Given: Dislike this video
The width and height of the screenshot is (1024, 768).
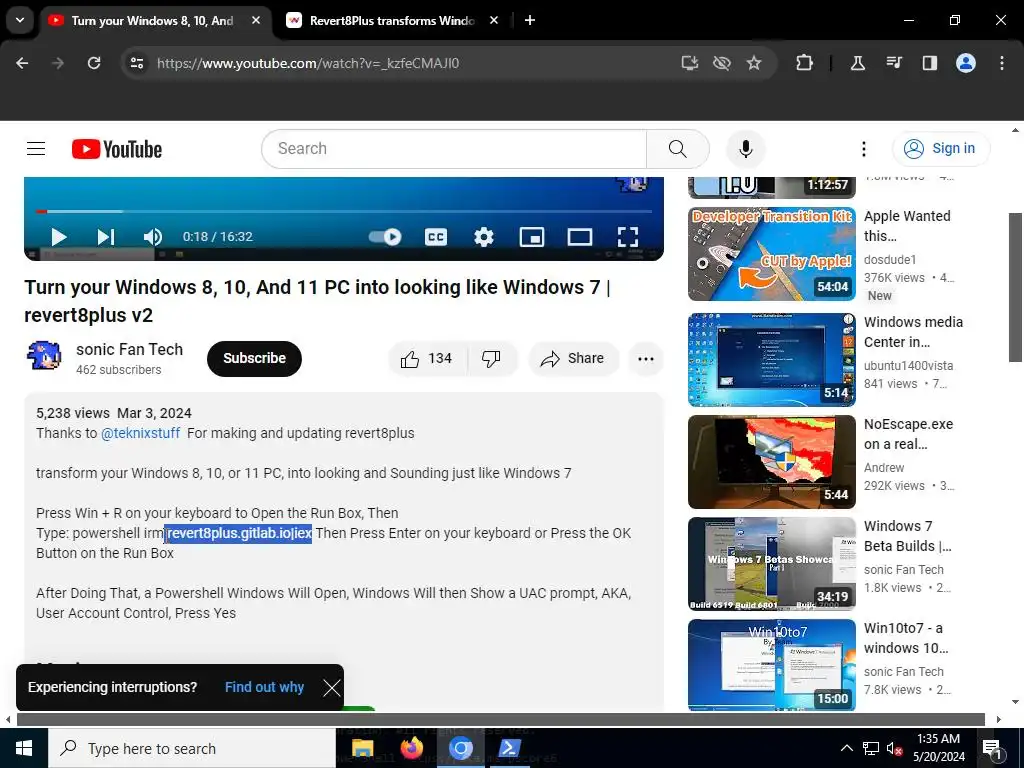Looking at the screenshot, I should [492, 359].
